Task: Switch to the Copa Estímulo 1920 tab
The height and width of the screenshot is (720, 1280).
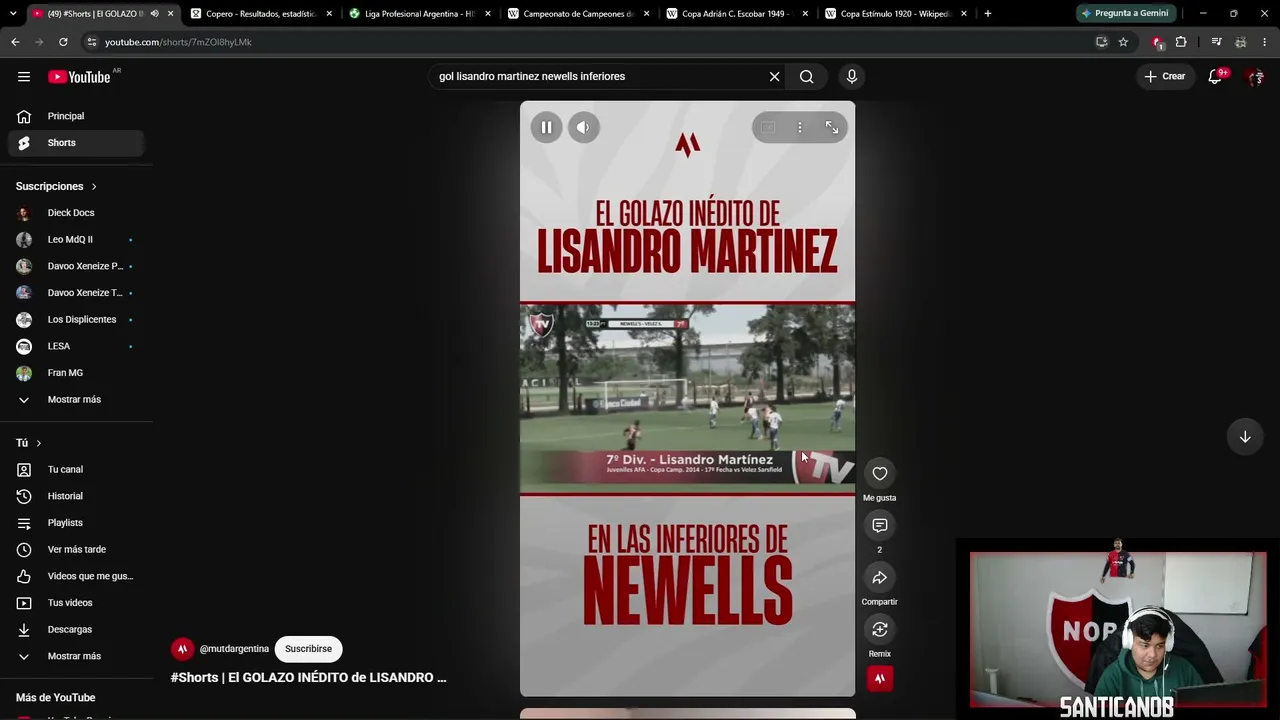Action: (896, 14)
